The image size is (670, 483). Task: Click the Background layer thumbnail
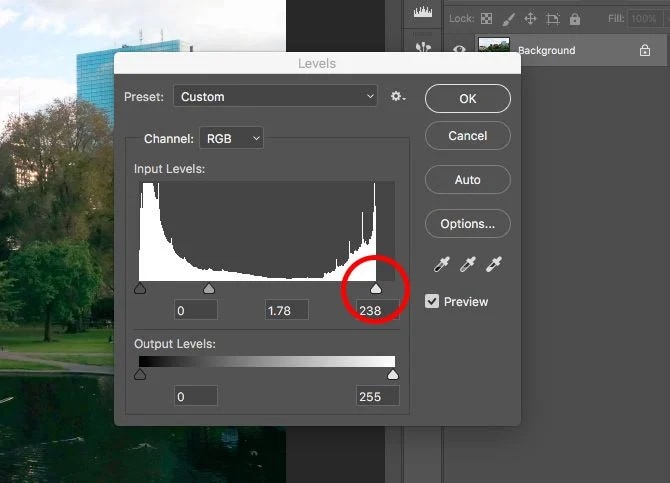click(494, 45)
